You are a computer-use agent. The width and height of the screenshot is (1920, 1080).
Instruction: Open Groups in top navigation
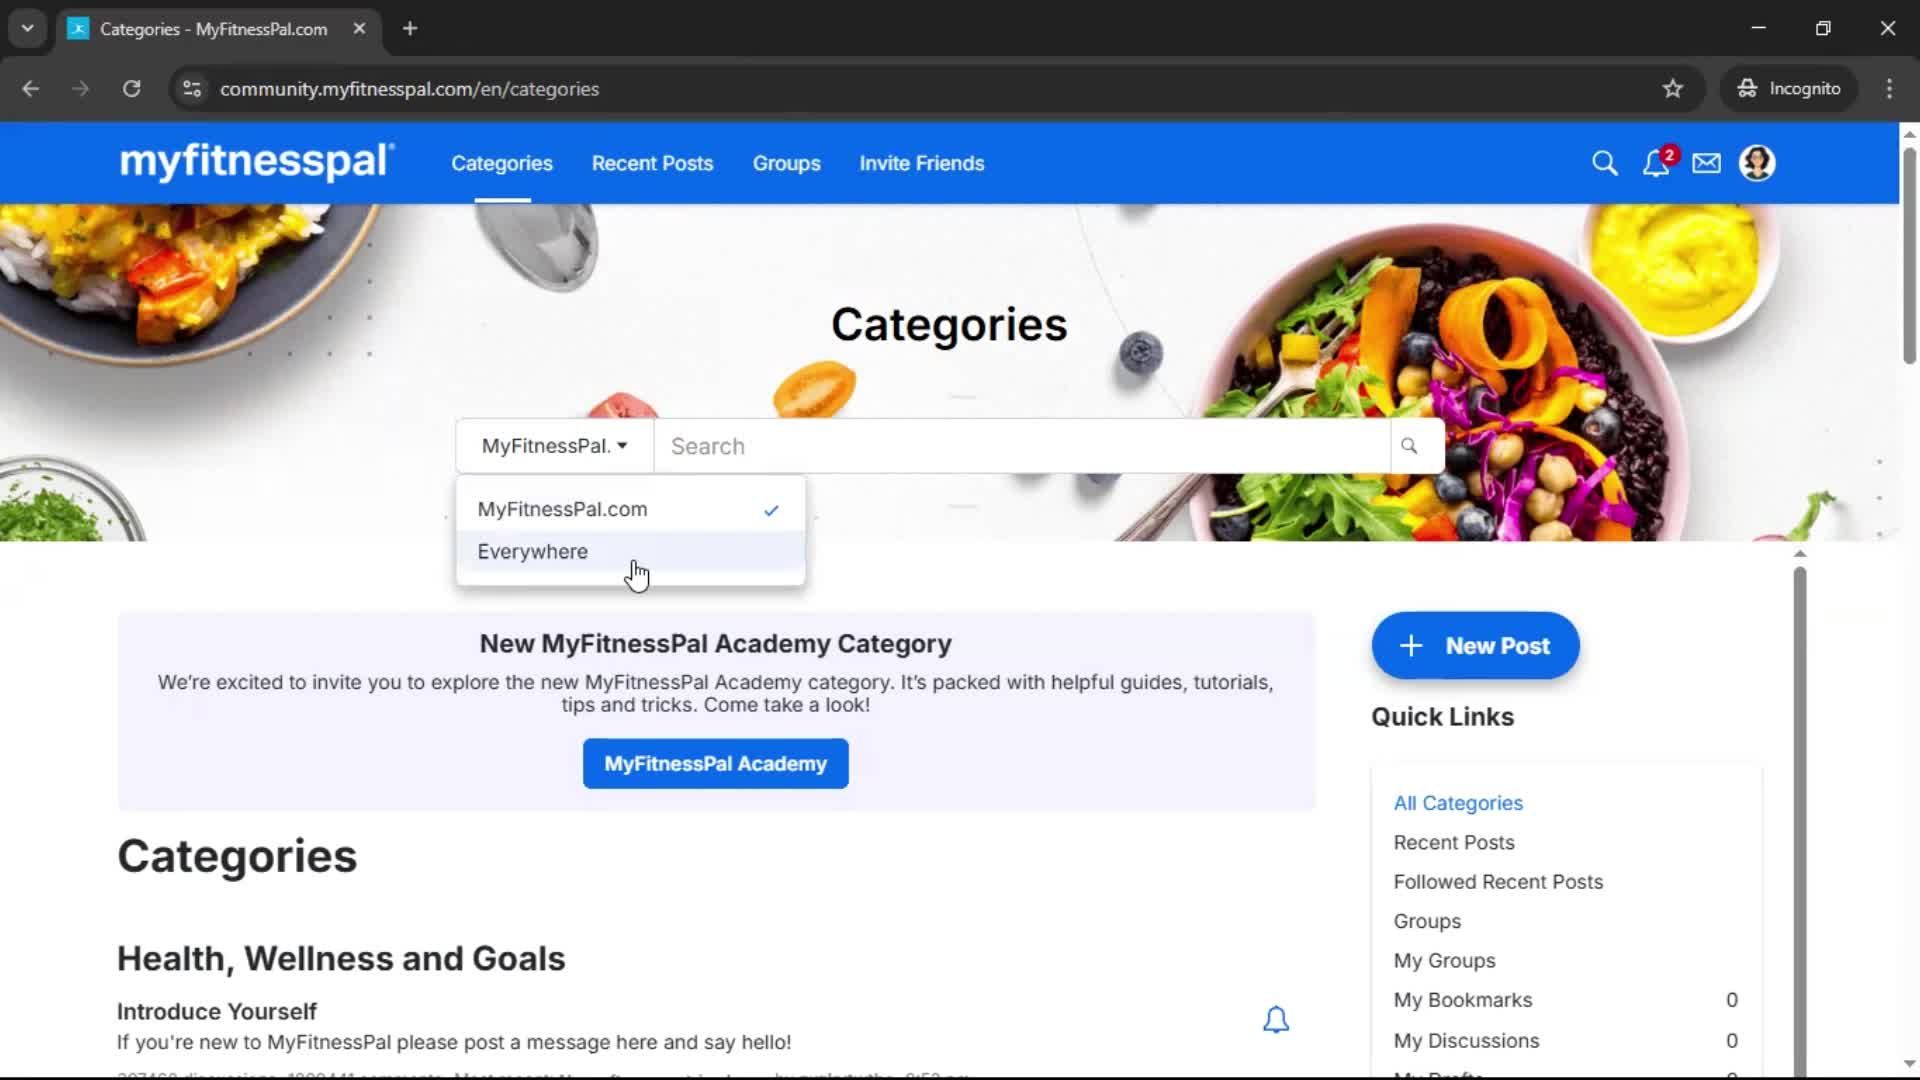tap(786, 163)
